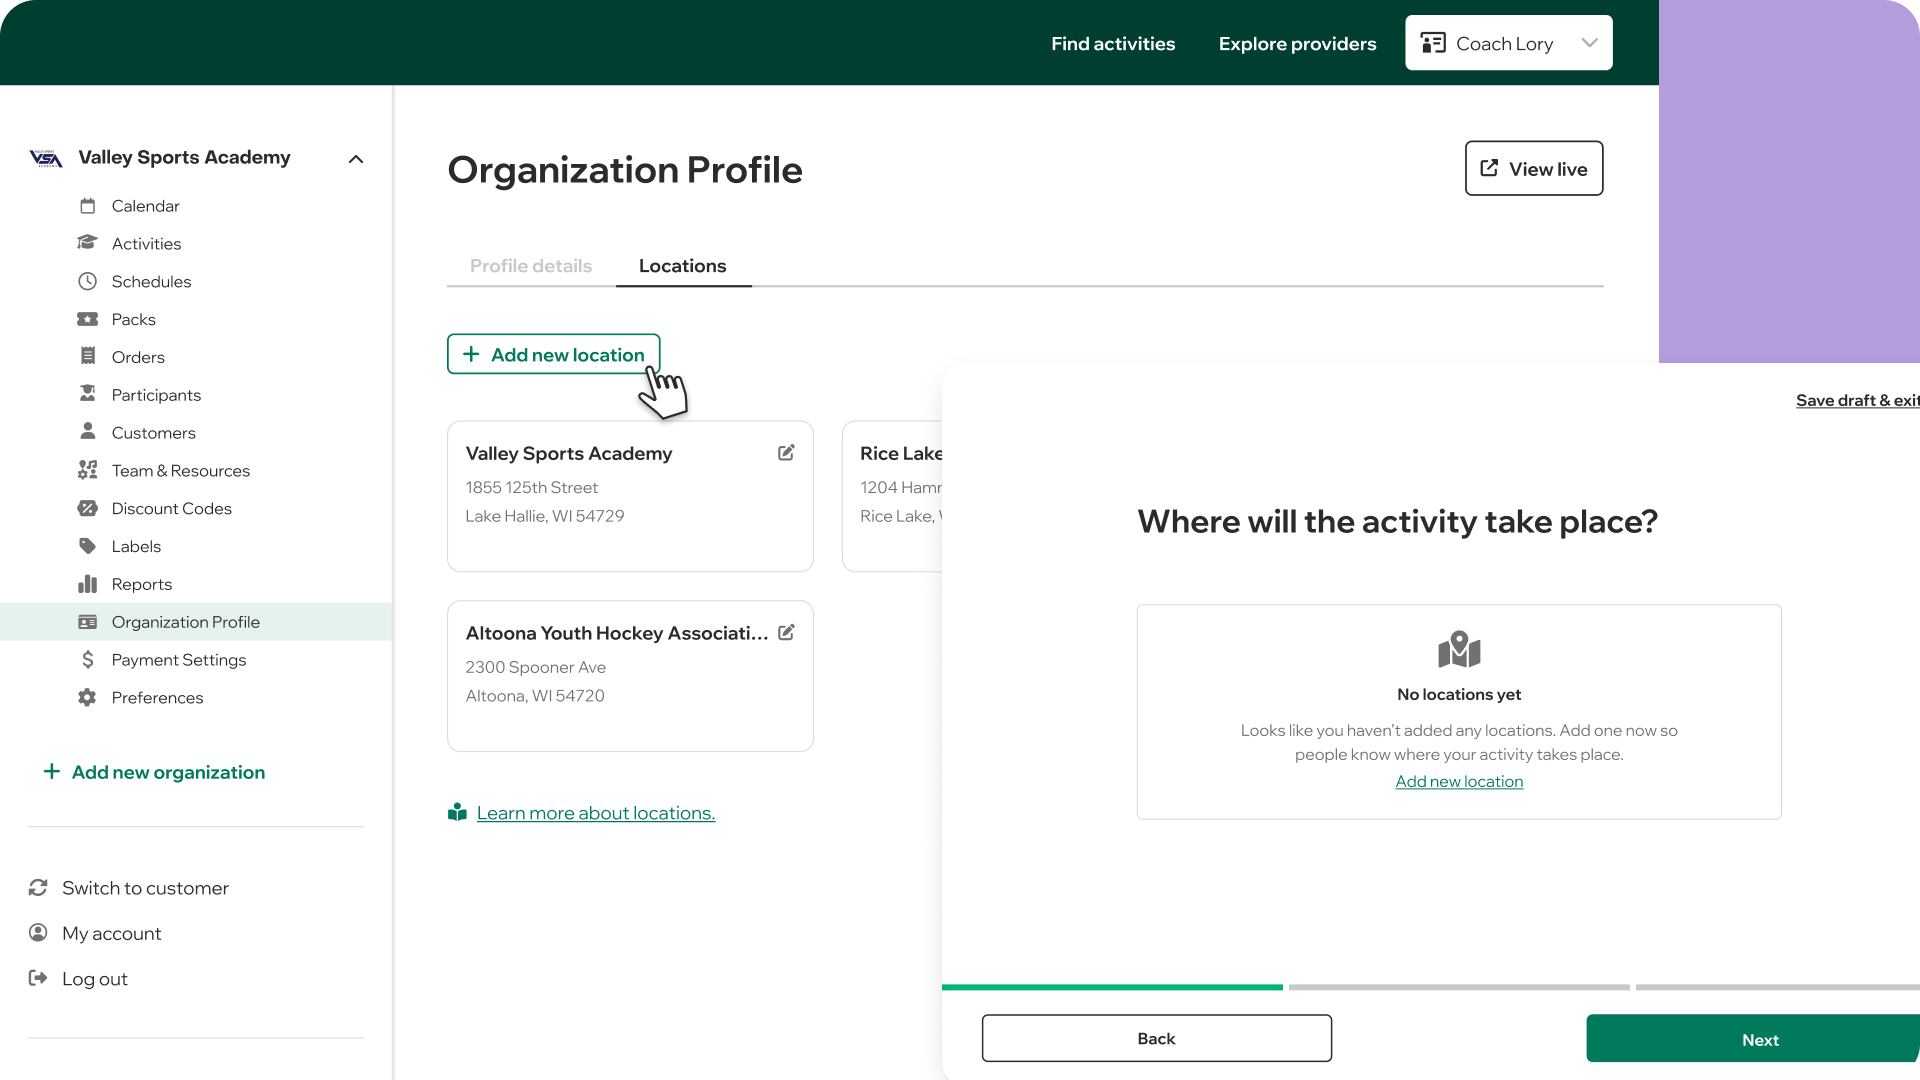The height and width of the screenshot is (1080, 1920).
Task: Edit the Altoona Youth Hockey Association location
Action: (786, 633)
